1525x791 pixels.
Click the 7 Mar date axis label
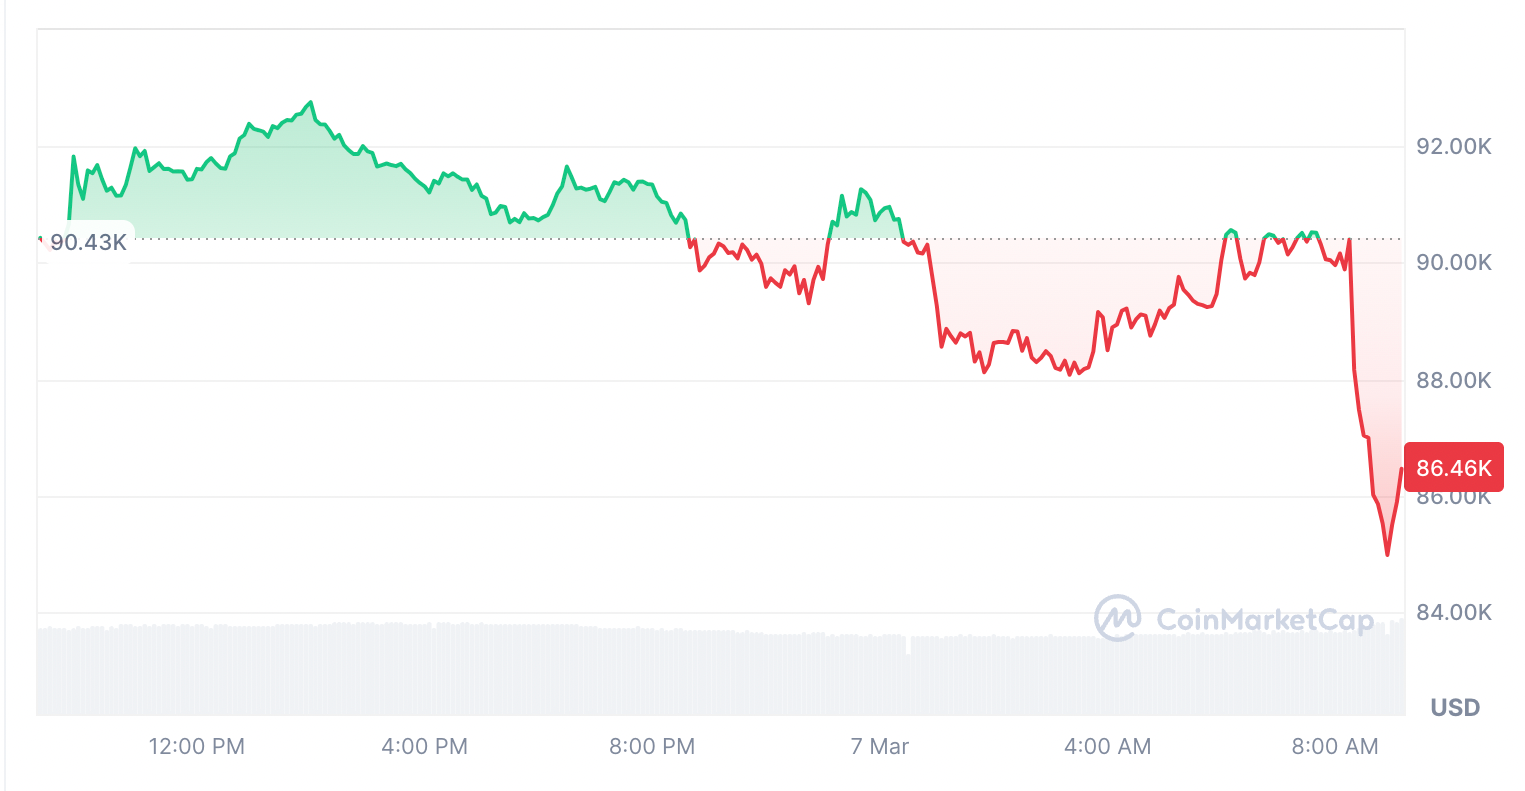click(880, 746)
